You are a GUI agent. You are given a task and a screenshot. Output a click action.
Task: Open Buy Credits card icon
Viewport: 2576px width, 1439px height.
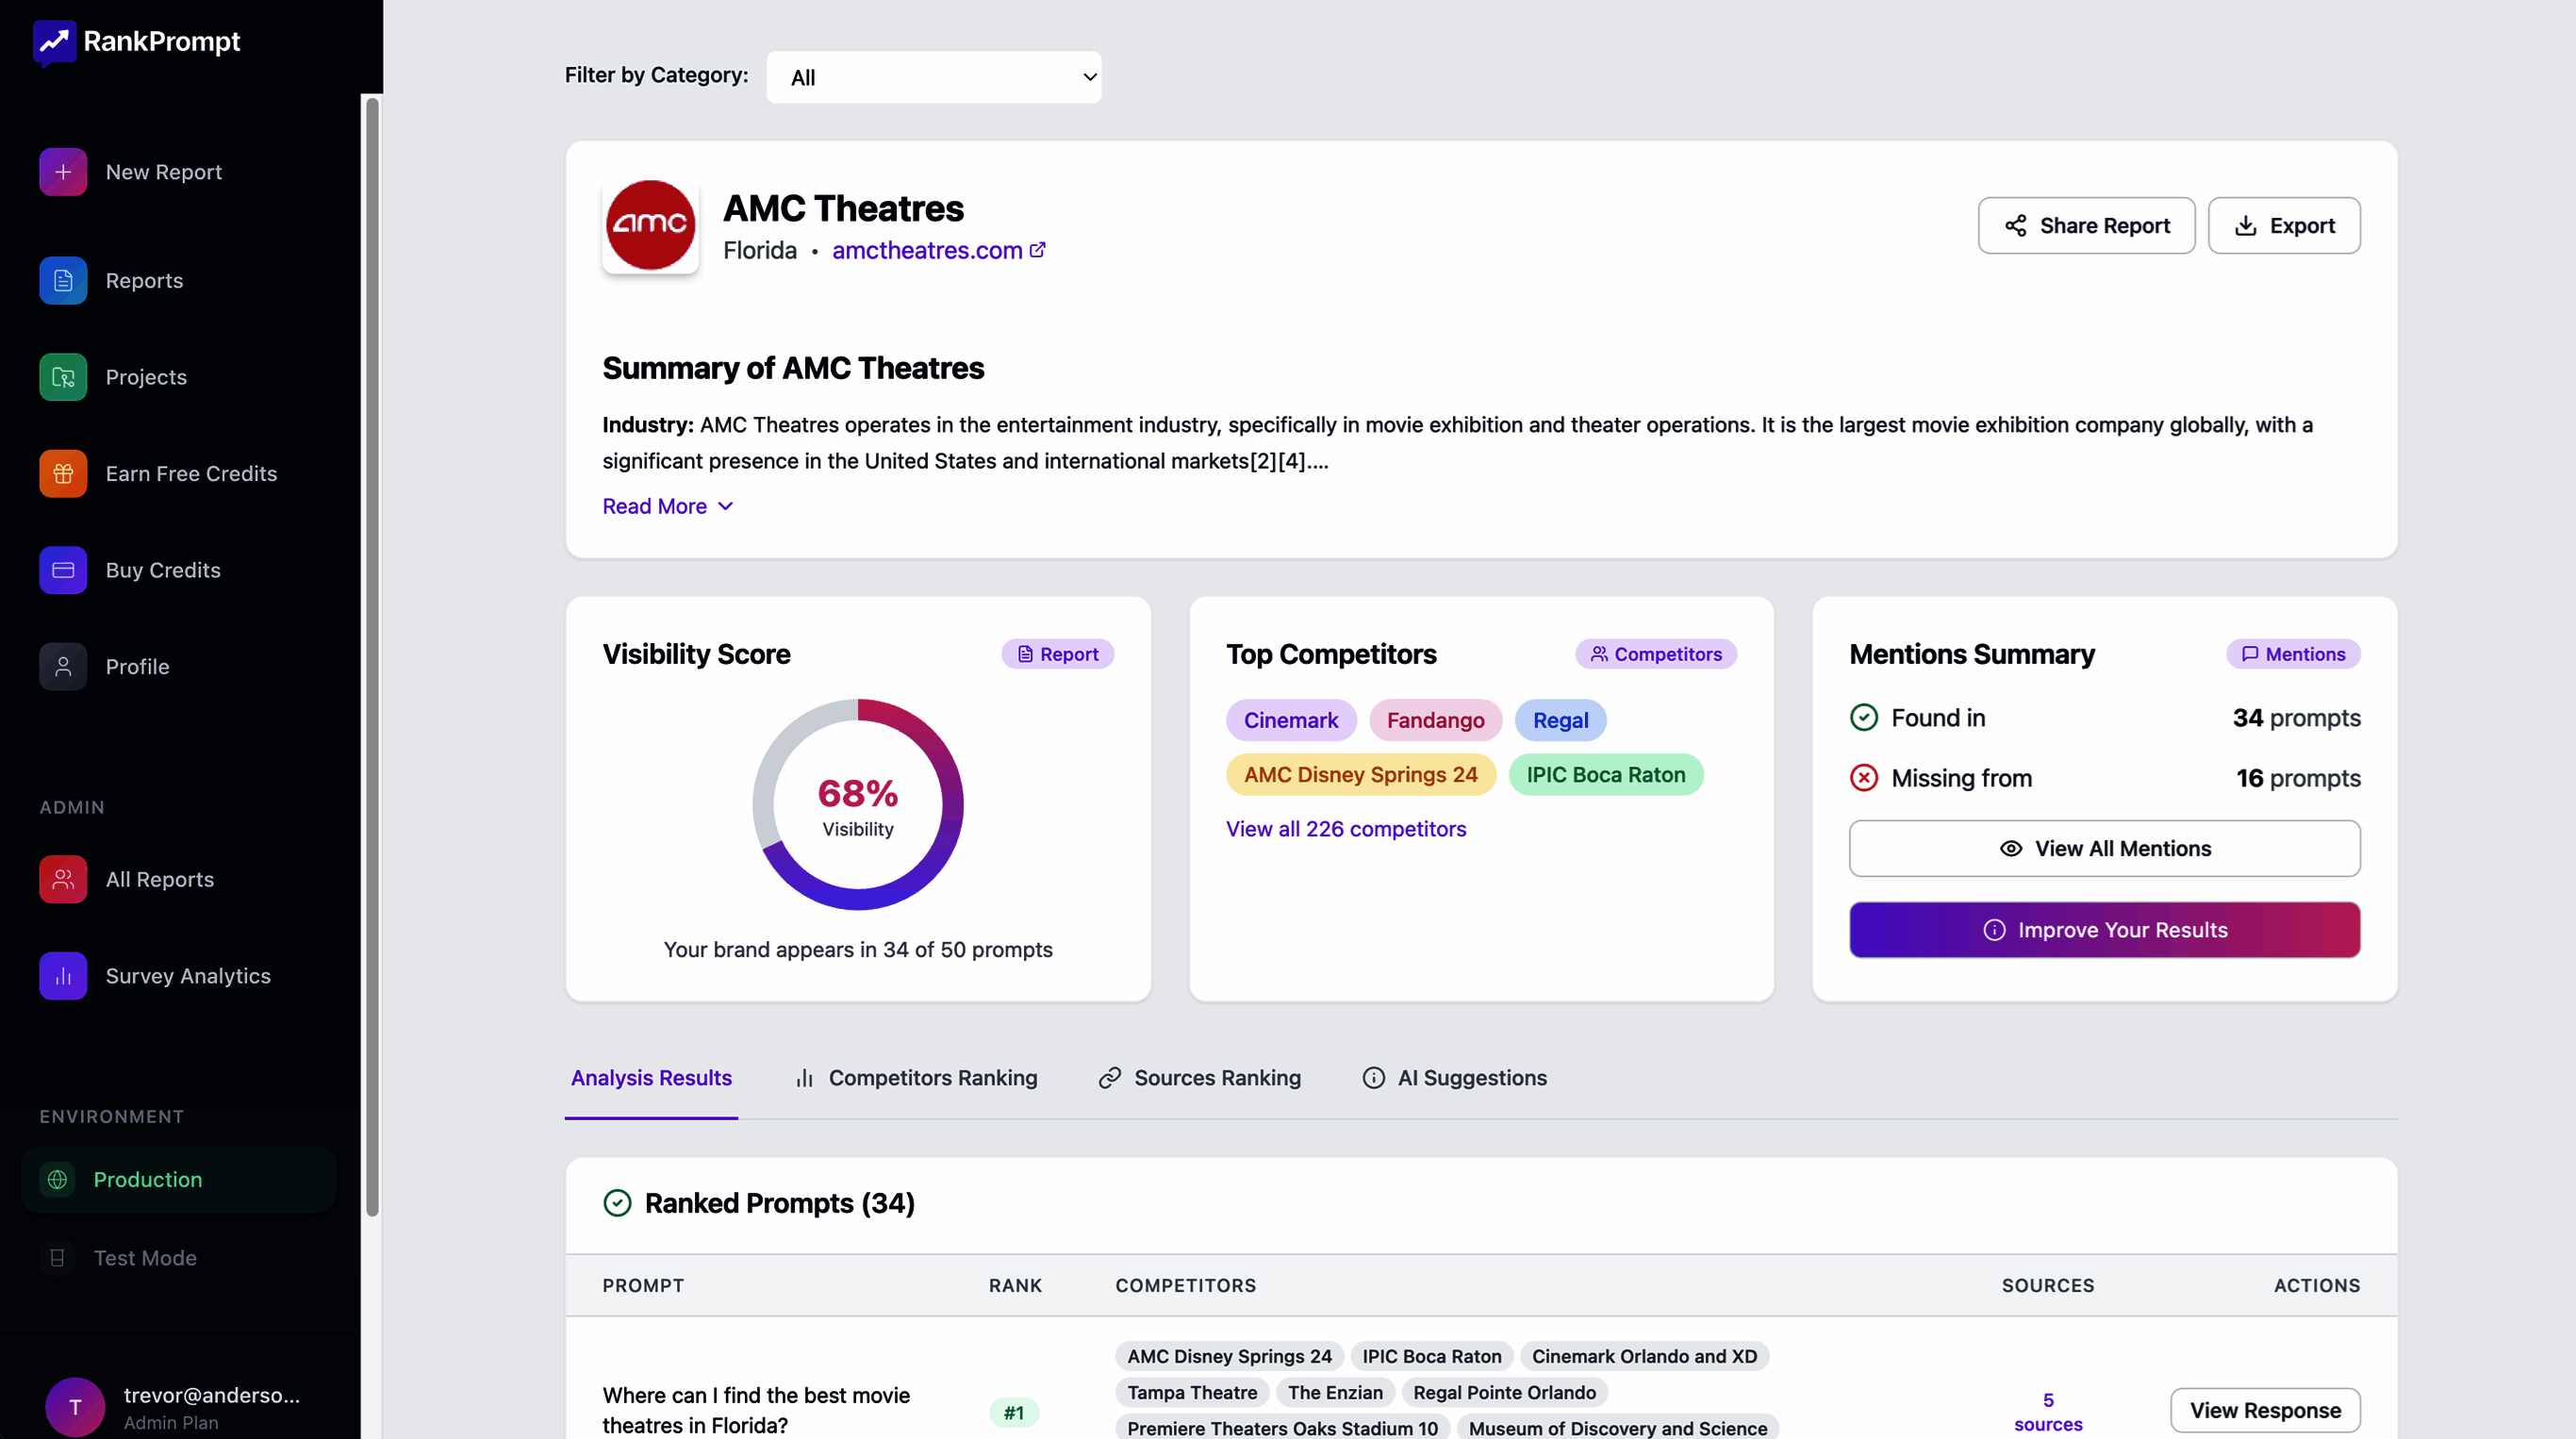63,570
